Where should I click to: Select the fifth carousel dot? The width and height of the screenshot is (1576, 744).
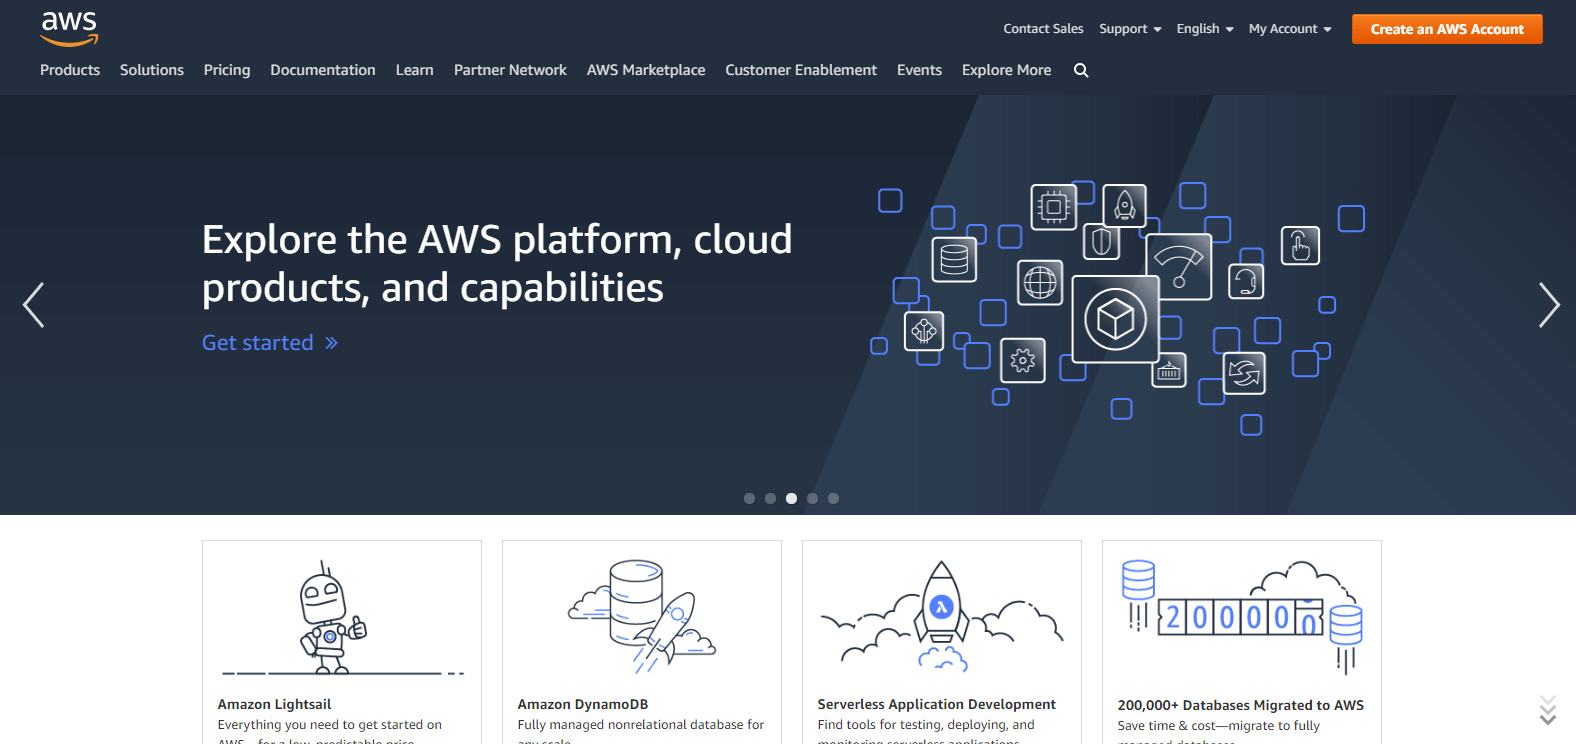(833, 498)
